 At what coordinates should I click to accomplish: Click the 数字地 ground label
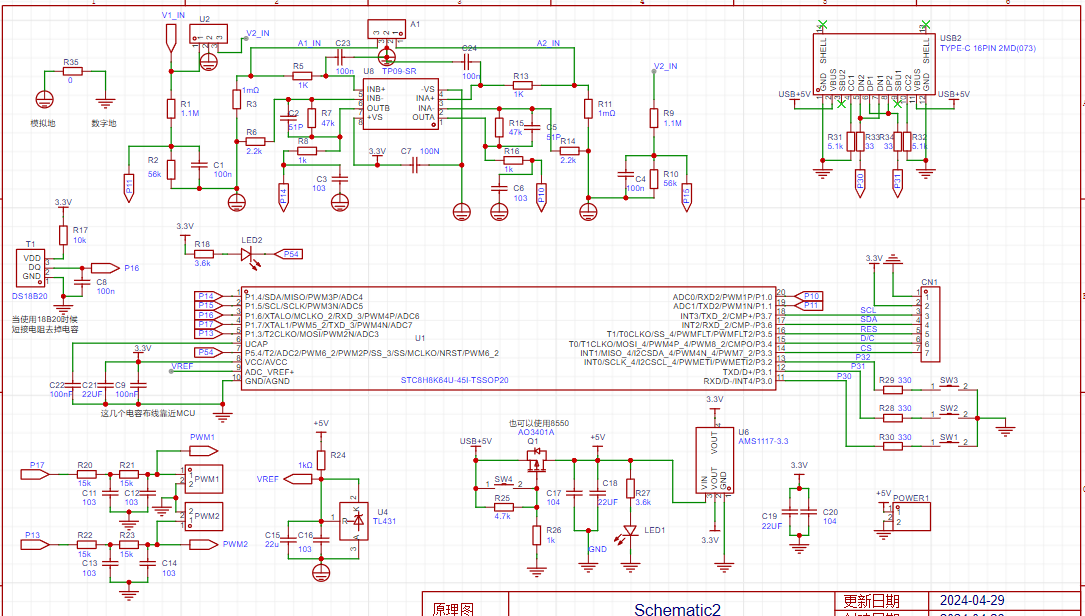coord(104,123)
